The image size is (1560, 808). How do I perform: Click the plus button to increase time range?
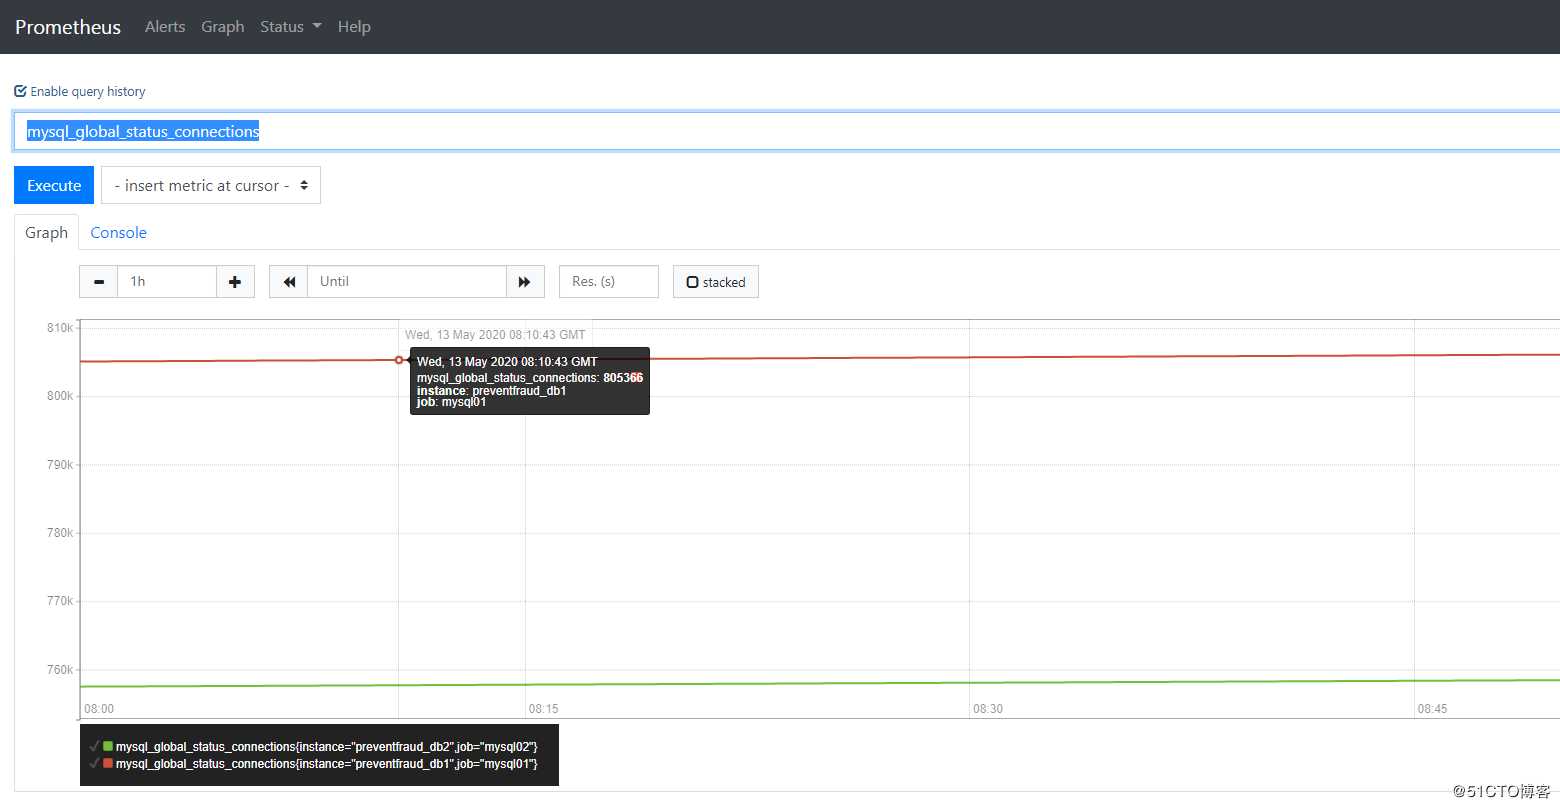coord(235,282)
